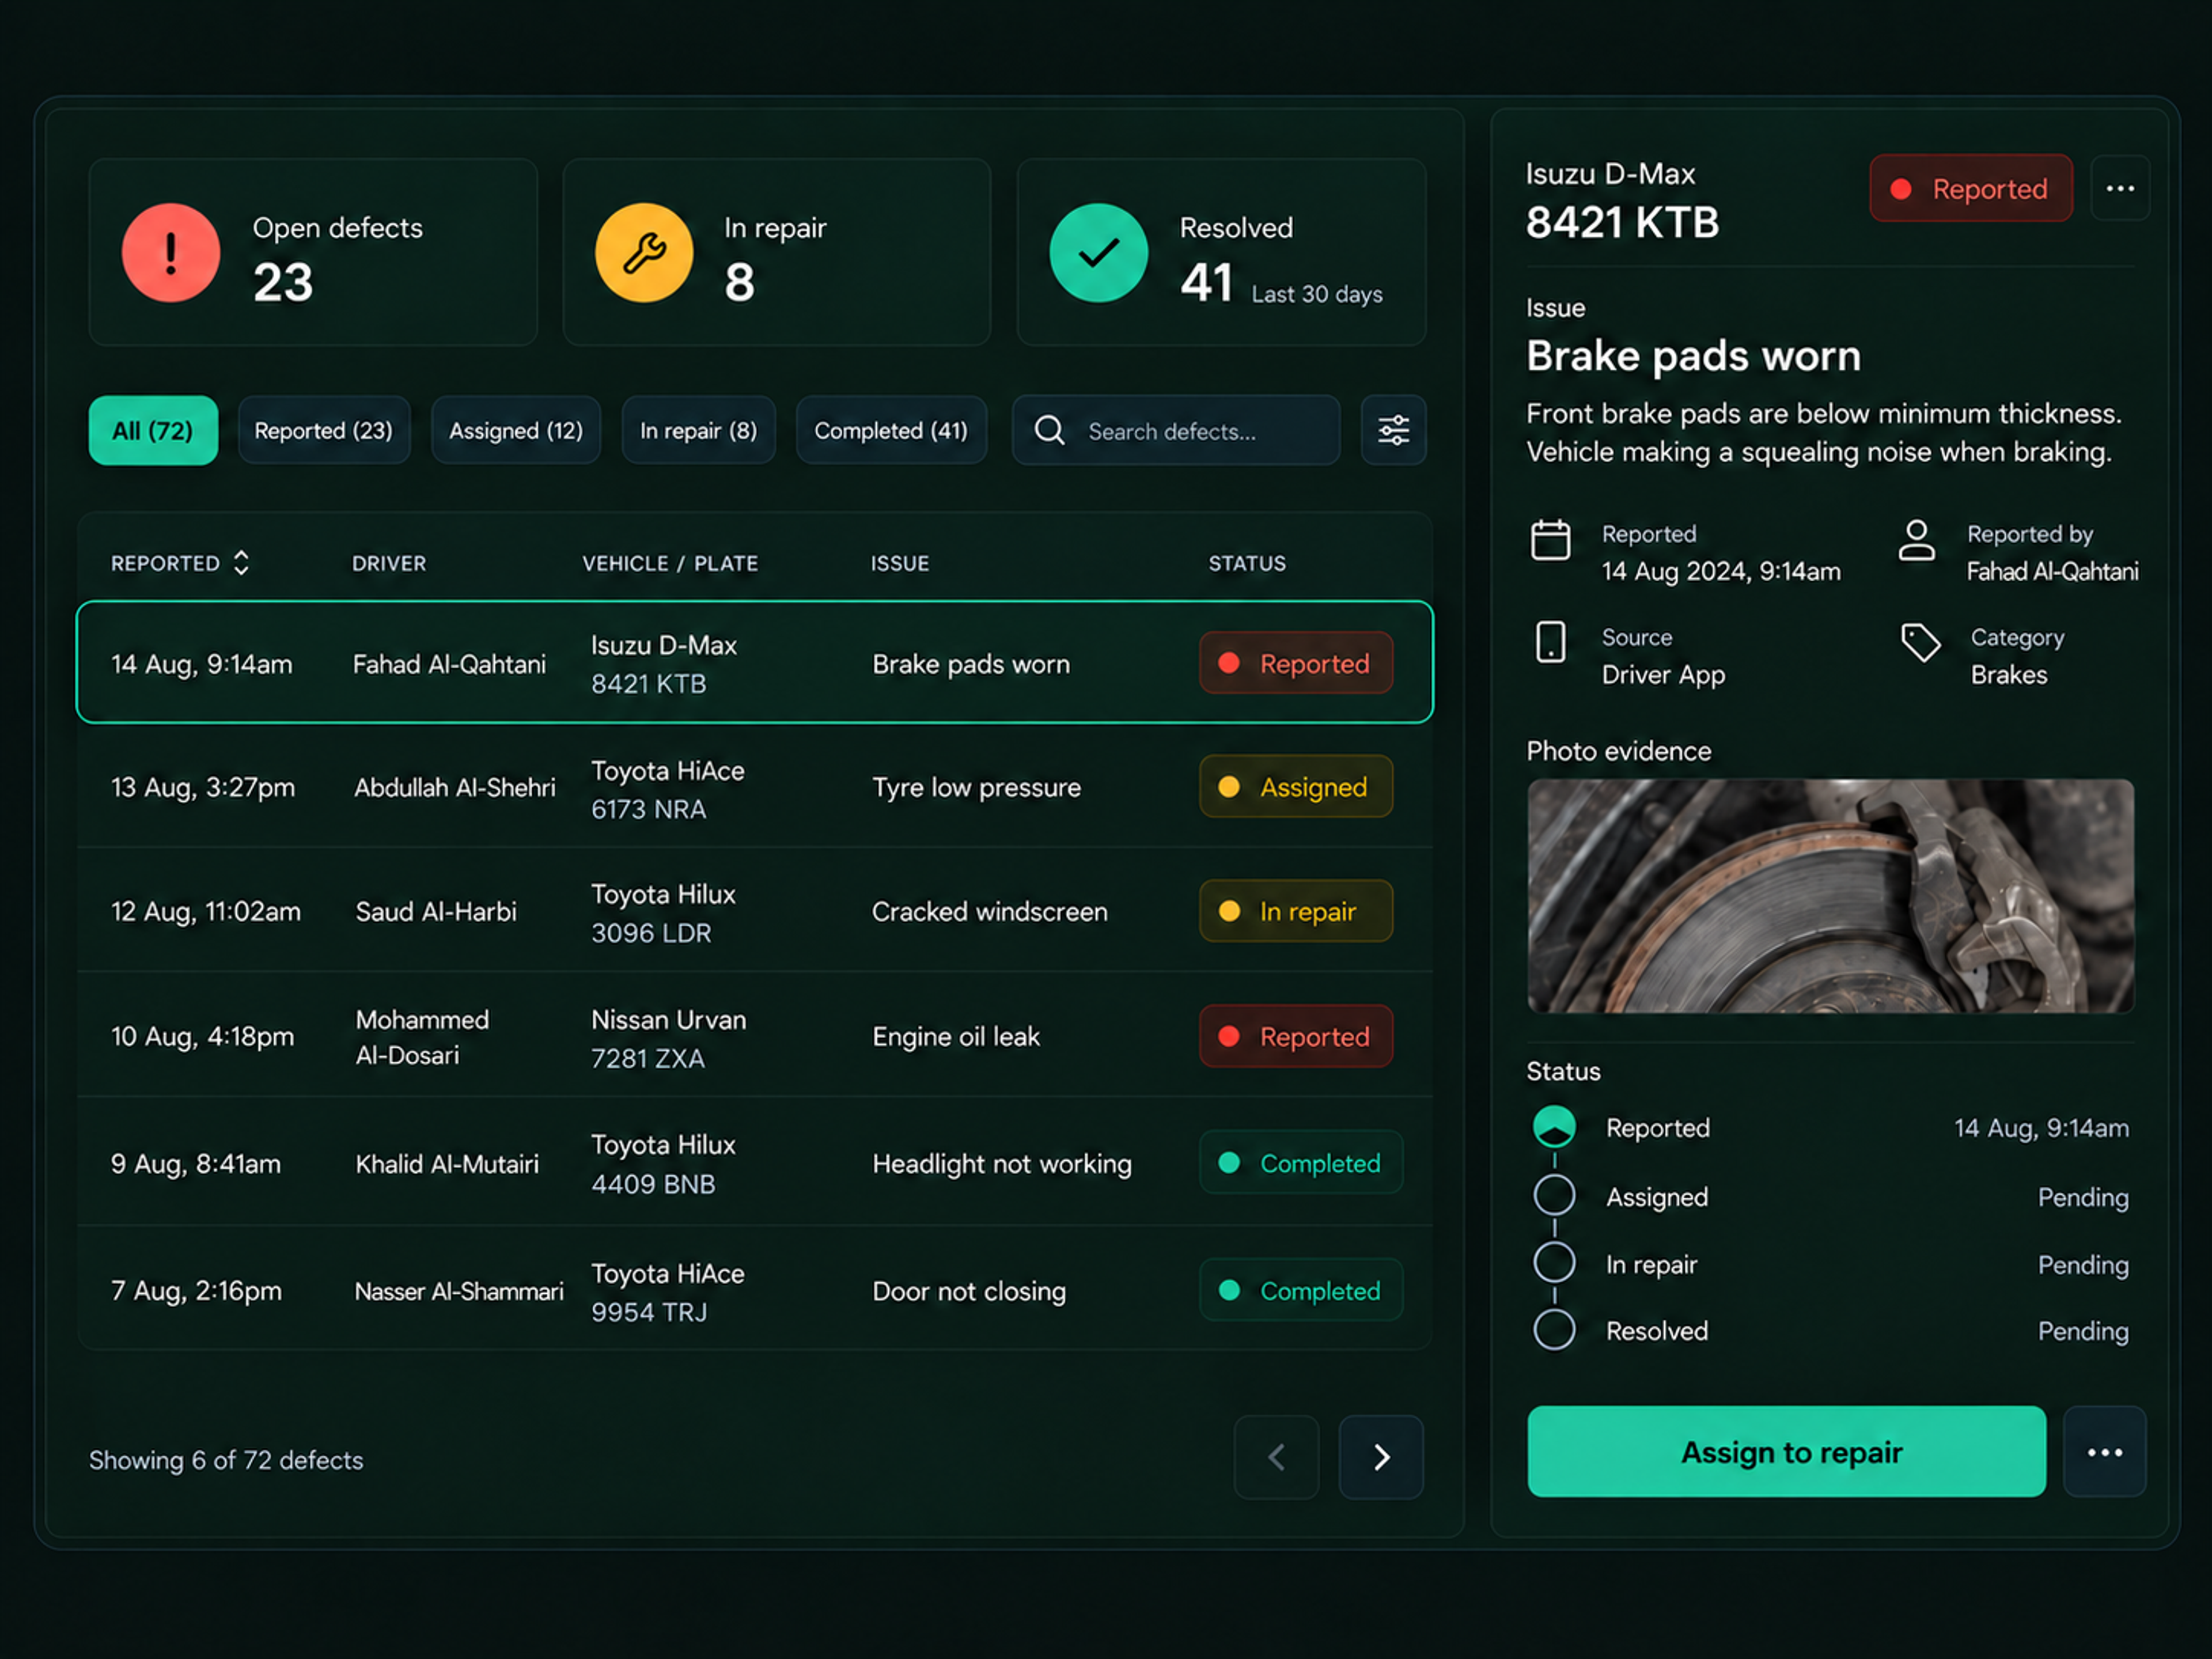
Task: Go to the previous page of defects
Action: click(x=1276, y=1457)
